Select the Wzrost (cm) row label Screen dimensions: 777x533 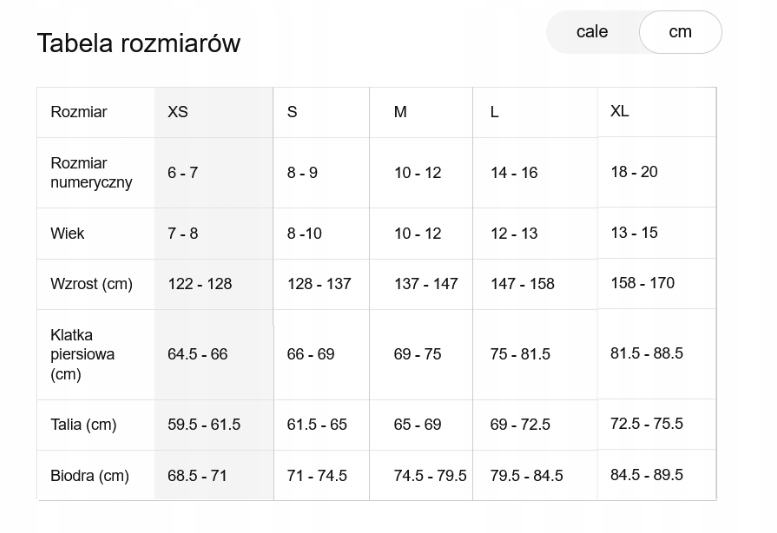click(x=91, y=284)
